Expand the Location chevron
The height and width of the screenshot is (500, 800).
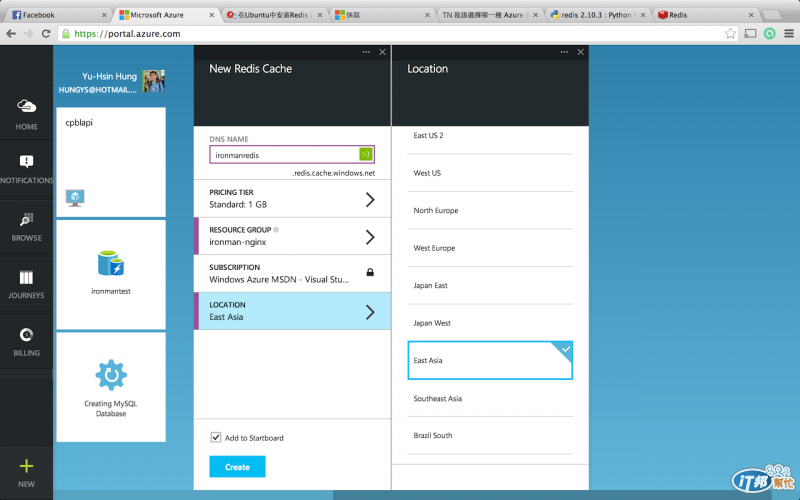click(370, 312)
